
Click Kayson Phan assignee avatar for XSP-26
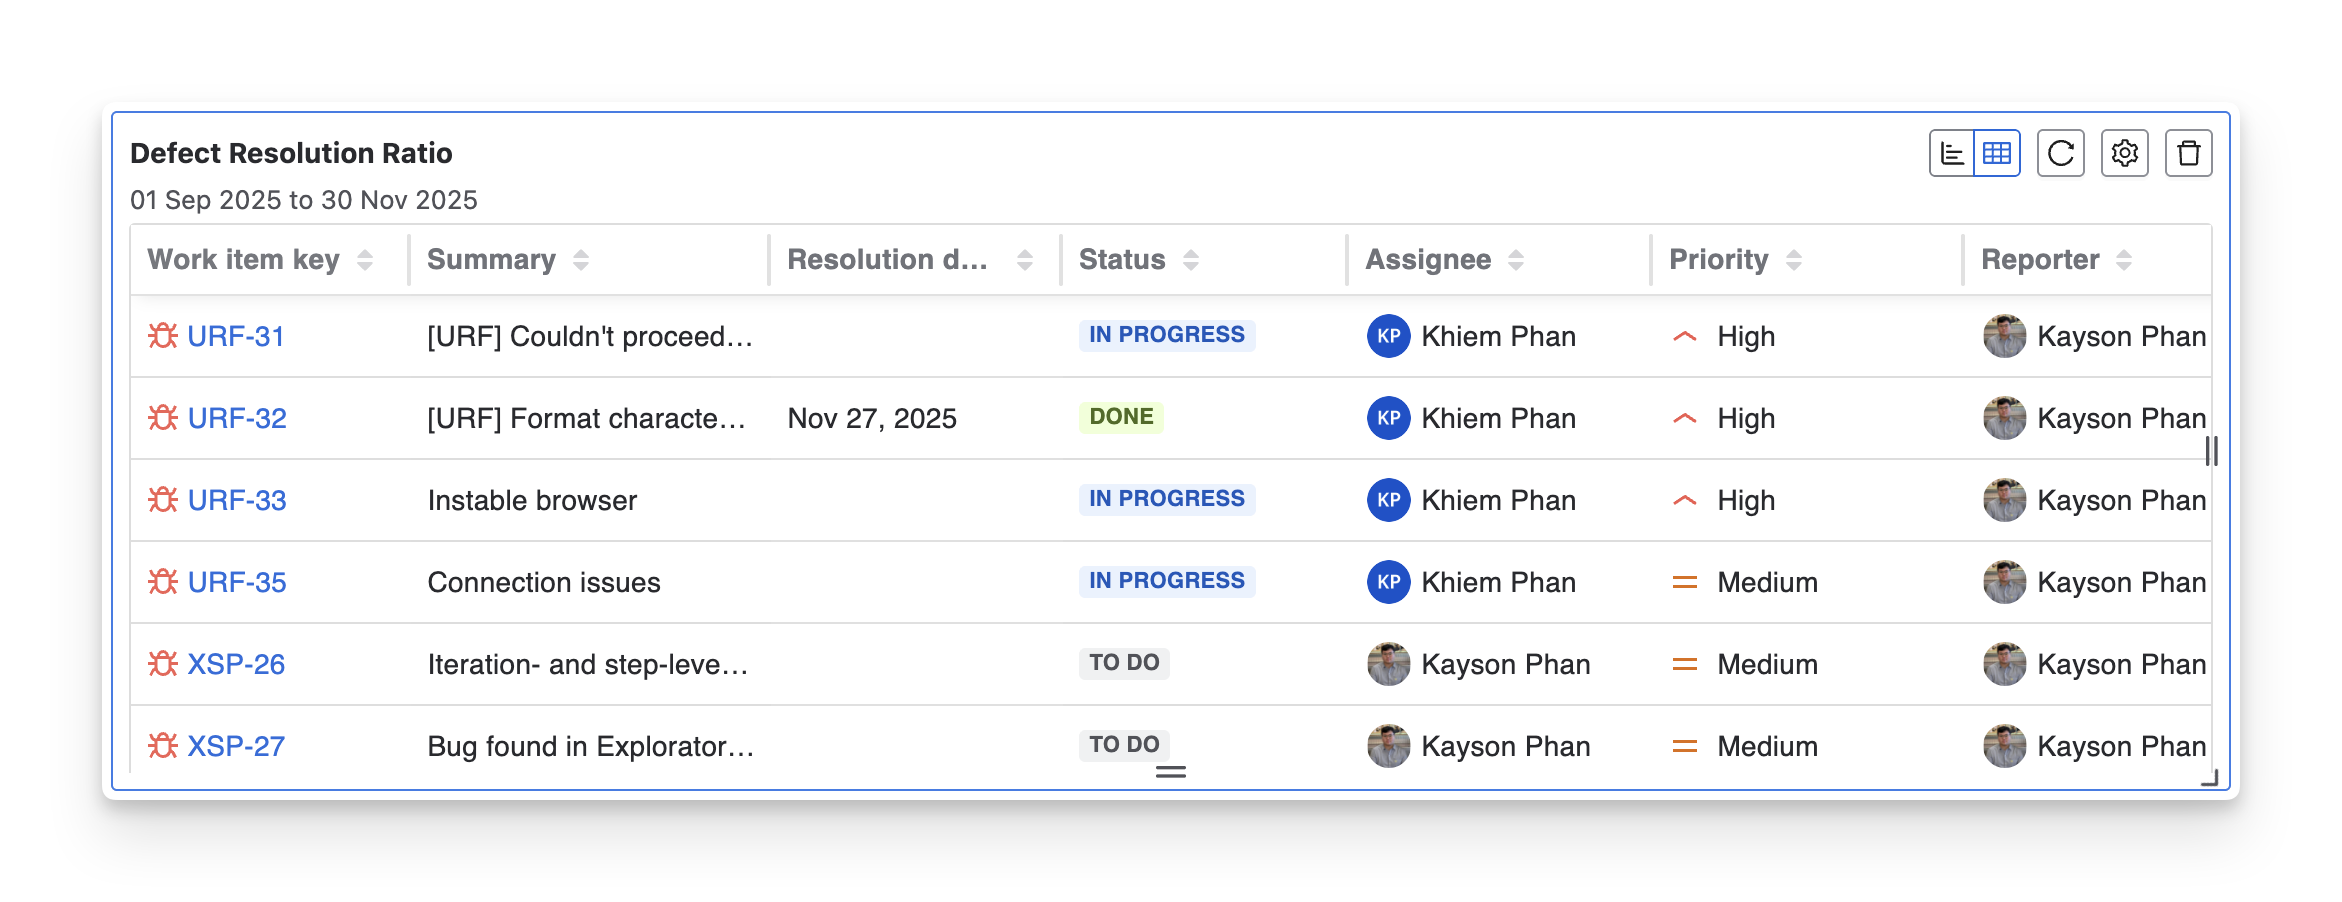[1388, 664]
